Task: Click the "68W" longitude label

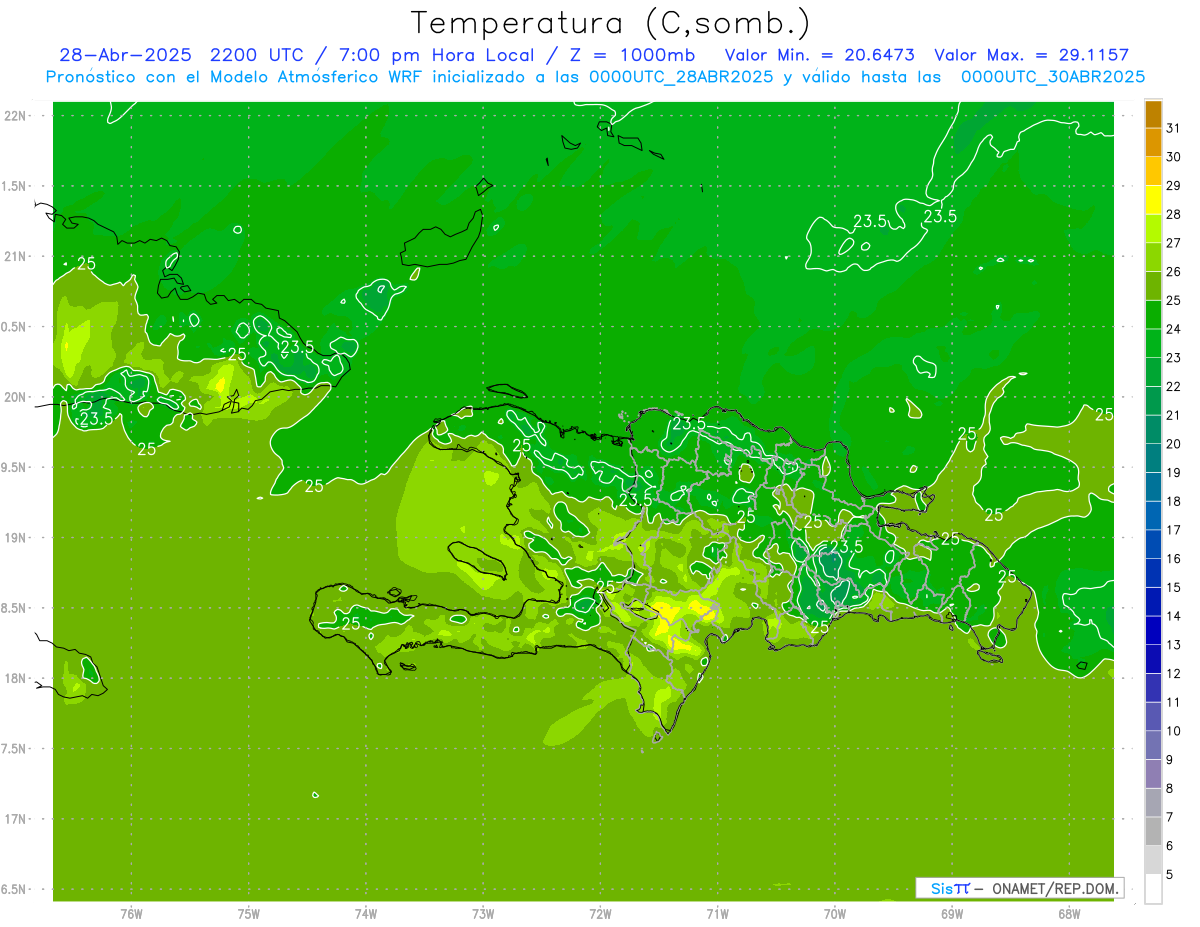Action: (x=1069, y=913)
